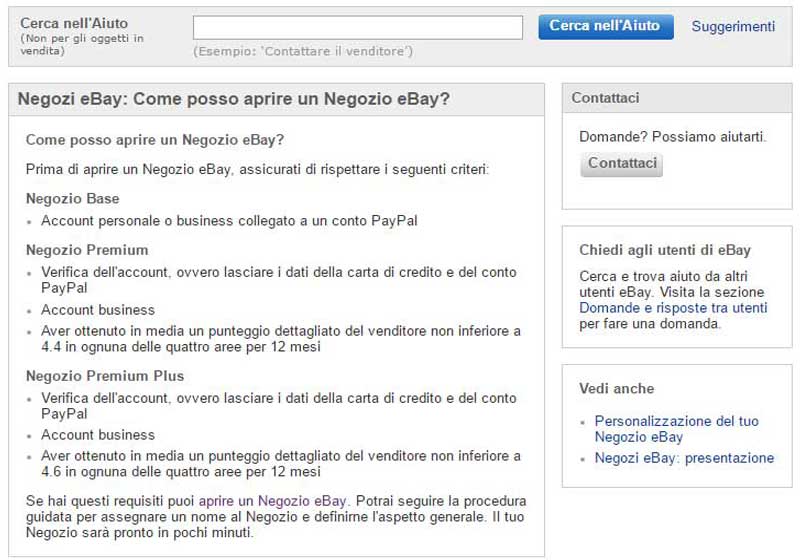Click the Negozio Premium heading
This screenshot has width=800, height=560.
87,250
